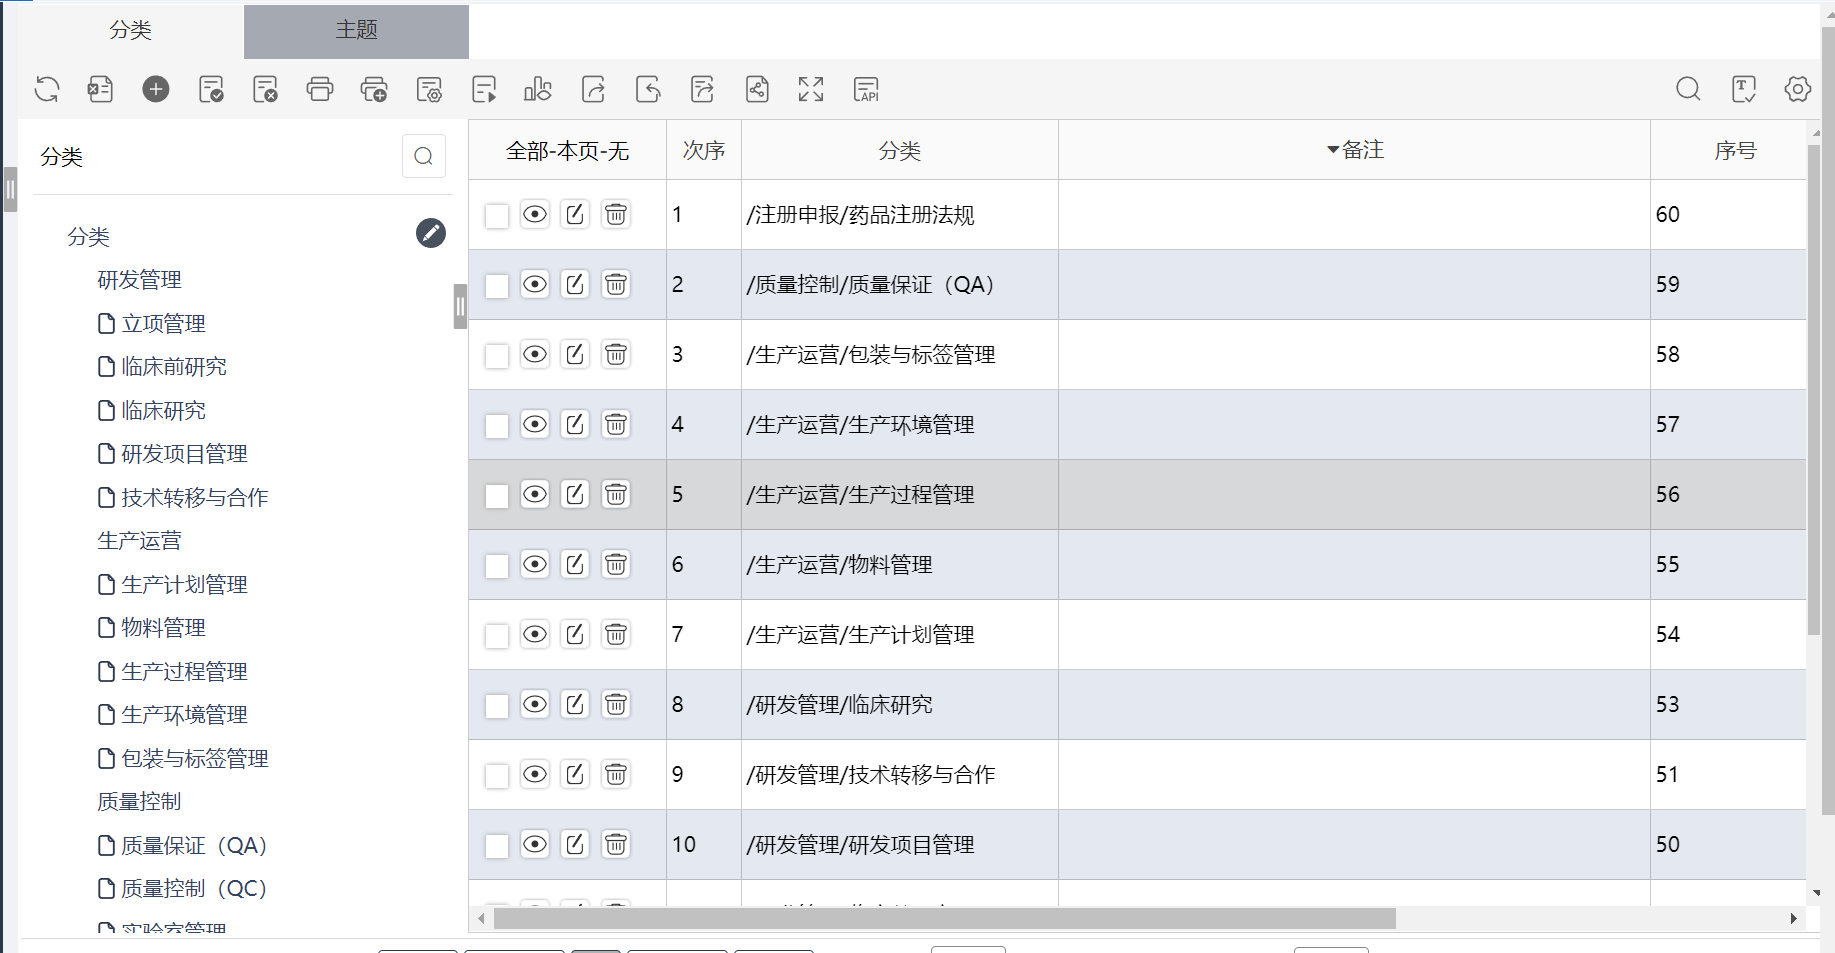Click the 备注 column sort arrow

click(x=1333, y=150)
